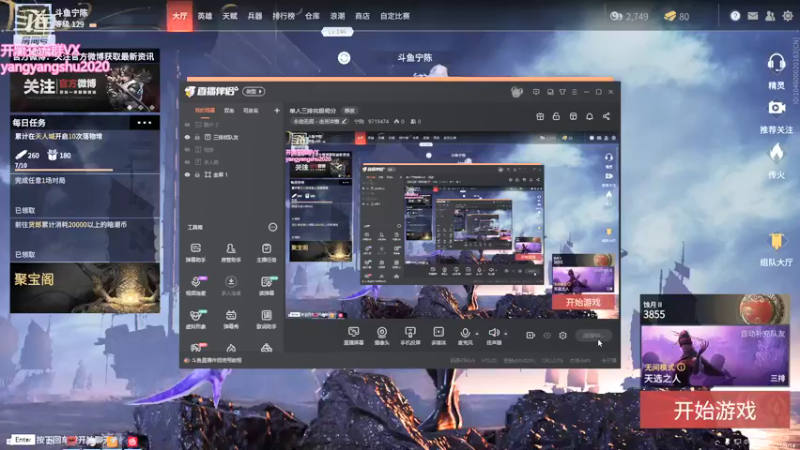This screenshot has width=800, height=450.
Task: Toggle the preview eye icon in the bottom control bar
Action: click(547, 335)
